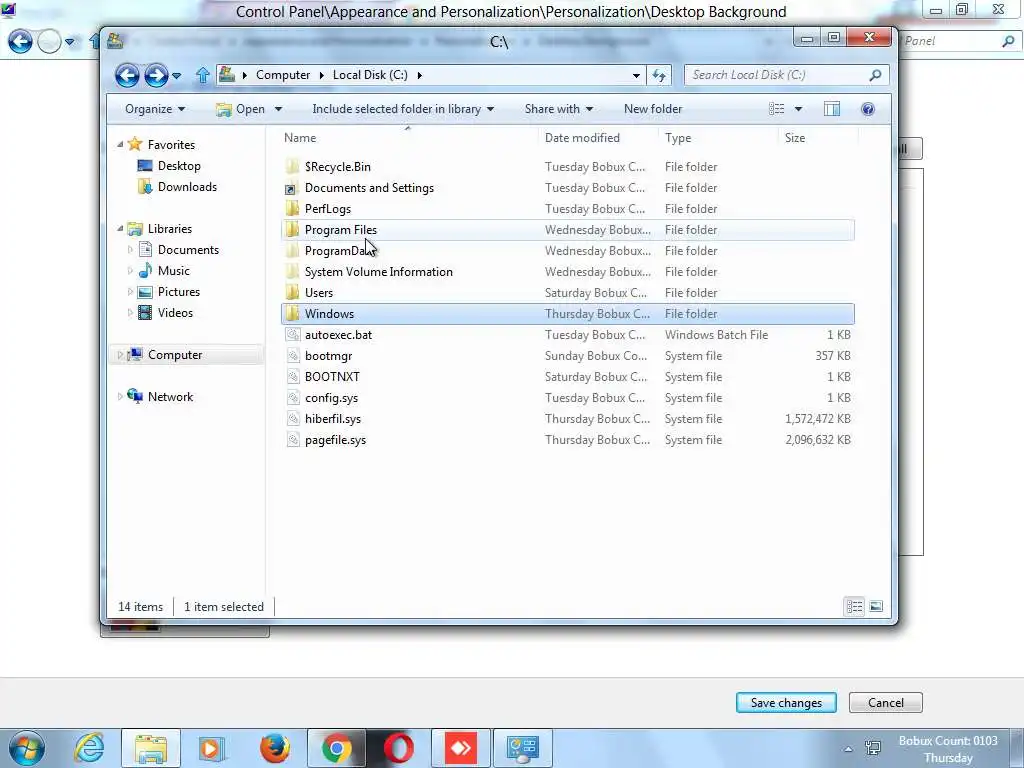The height and width of the screenshot is (768, 1024).
Task: Expand the Pictures library
Action: [130, 292]
